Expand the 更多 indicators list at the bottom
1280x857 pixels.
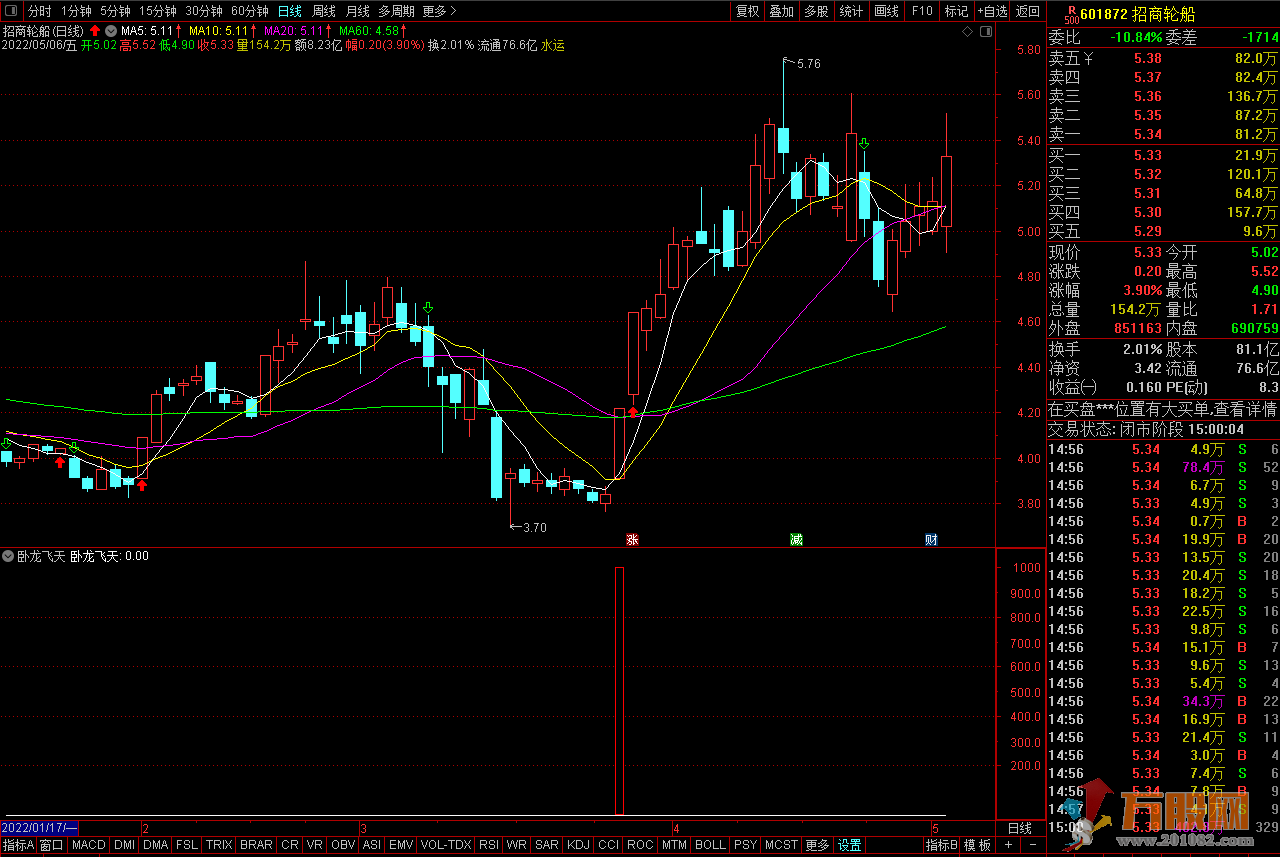pyautogui.click(x=817, y=845)
